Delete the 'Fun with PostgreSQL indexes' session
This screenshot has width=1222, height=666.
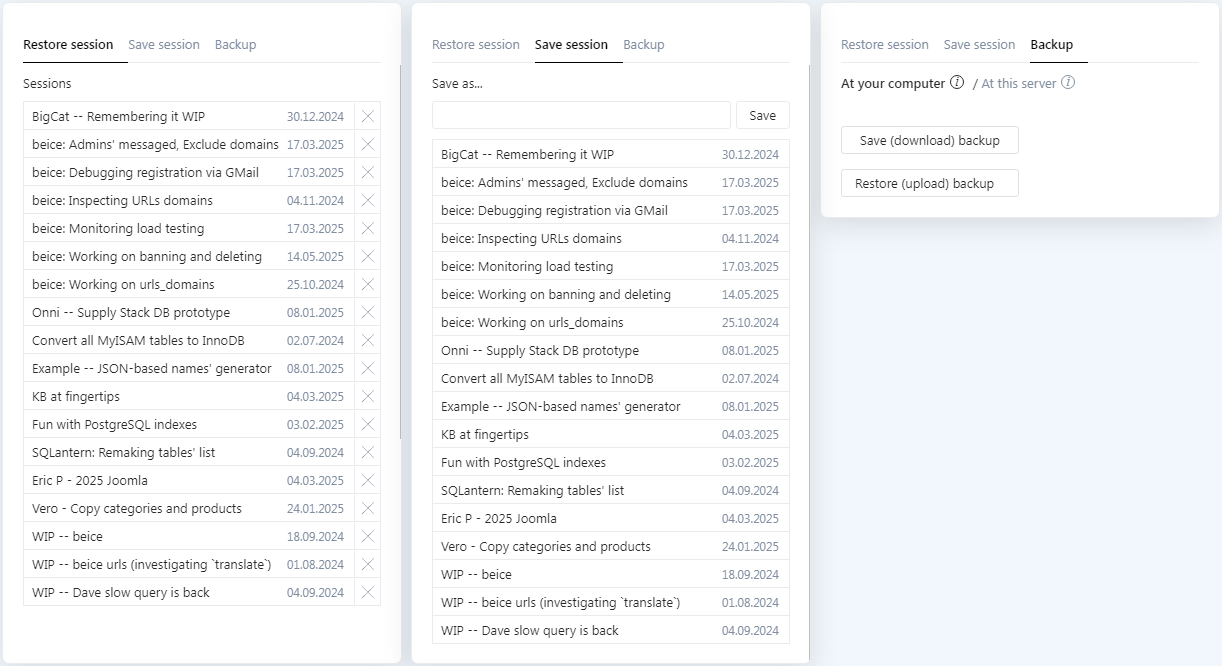pyautogui.click(x=367, y=424)
